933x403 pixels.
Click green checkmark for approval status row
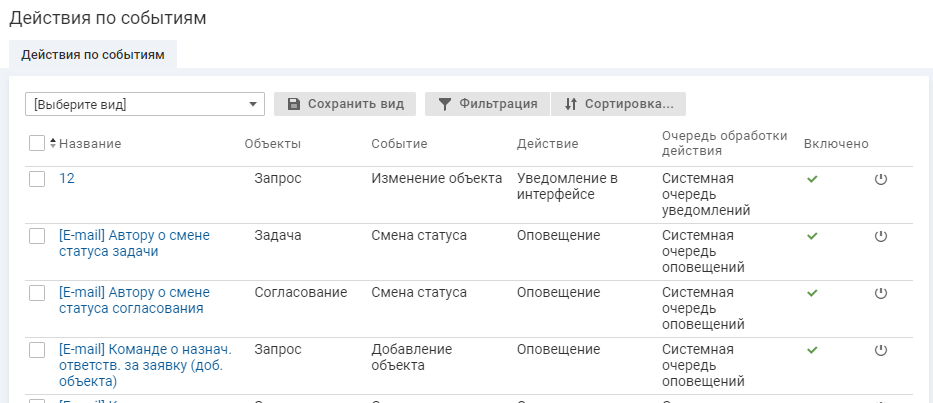pos(812,293)
